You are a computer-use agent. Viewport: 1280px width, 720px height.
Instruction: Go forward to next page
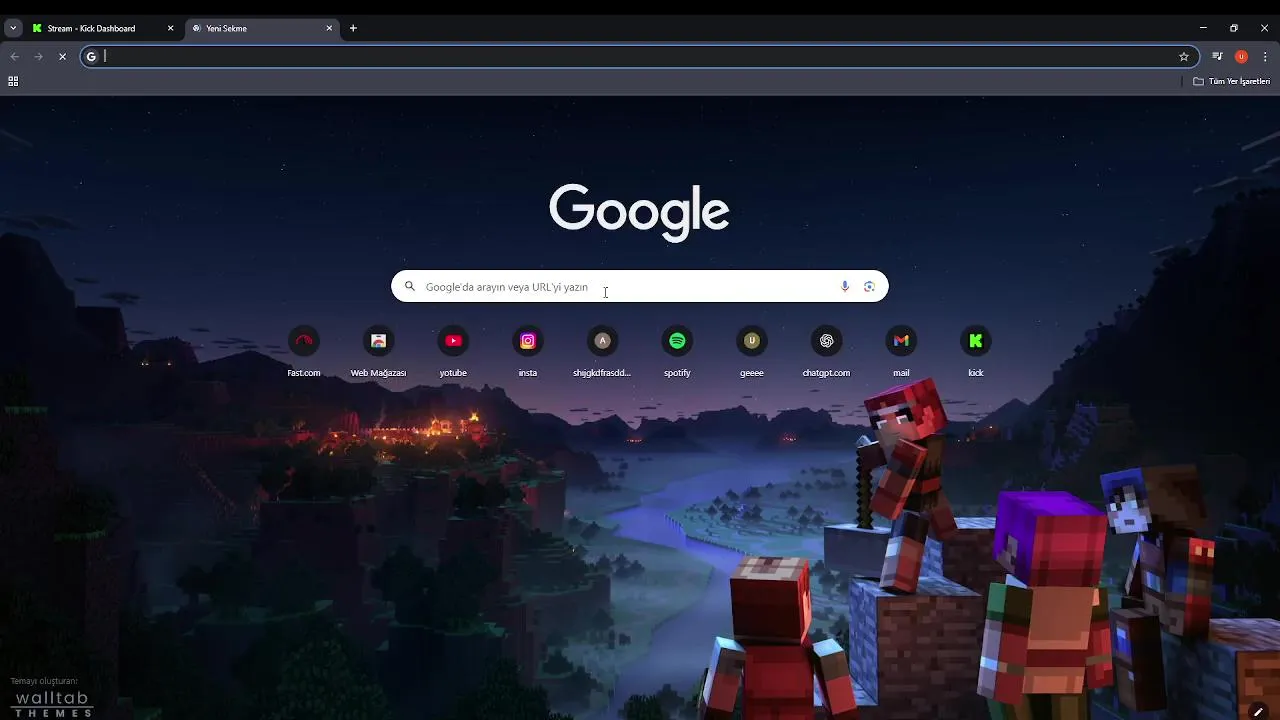(38, 57)
